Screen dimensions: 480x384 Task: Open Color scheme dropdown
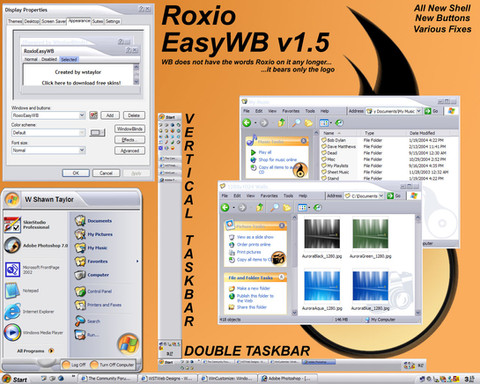pyautogui.click(x=82, y=133)
